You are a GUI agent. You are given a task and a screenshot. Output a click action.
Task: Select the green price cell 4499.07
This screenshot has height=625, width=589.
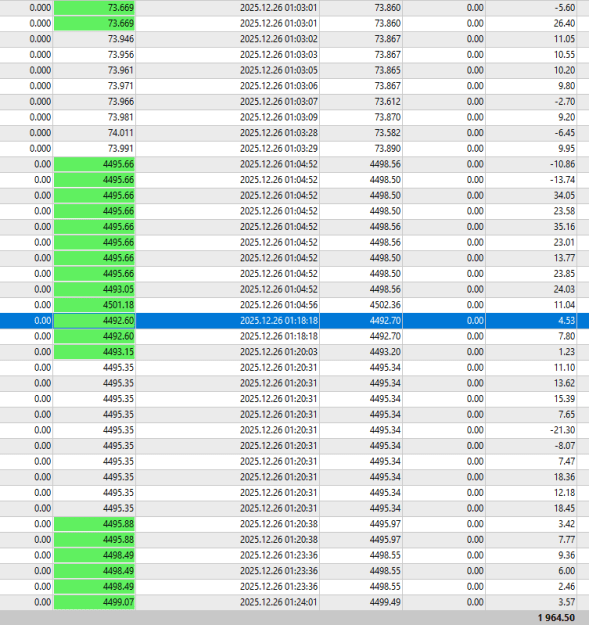94,602
